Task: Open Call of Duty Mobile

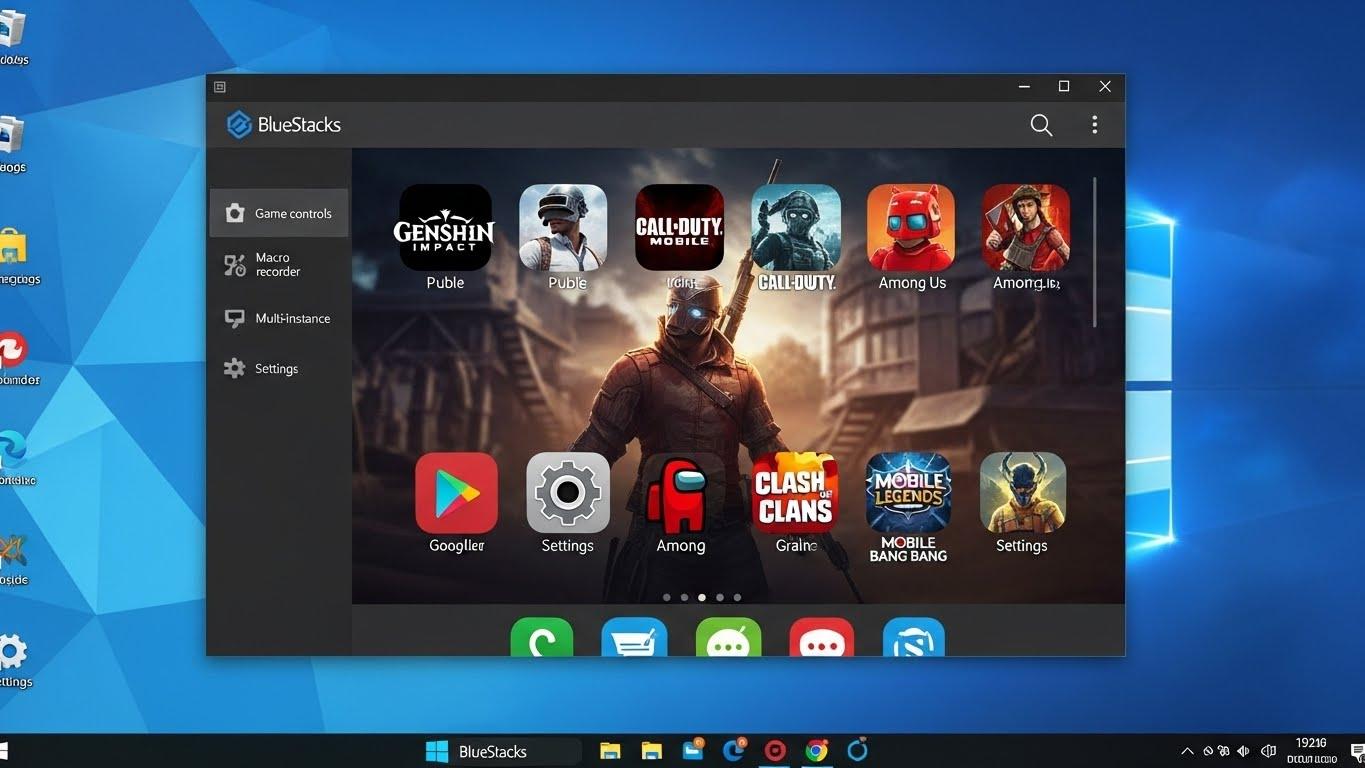Action: (x=679, y=228)
